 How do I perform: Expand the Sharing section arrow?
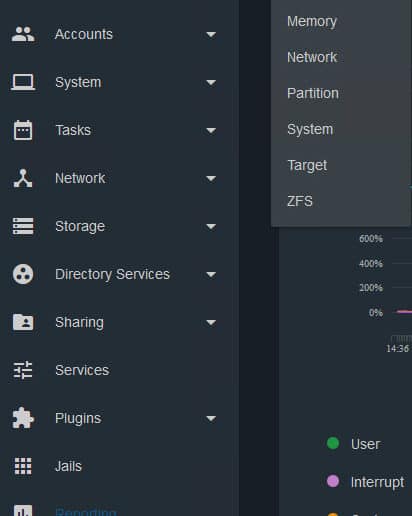click(211, 322)
